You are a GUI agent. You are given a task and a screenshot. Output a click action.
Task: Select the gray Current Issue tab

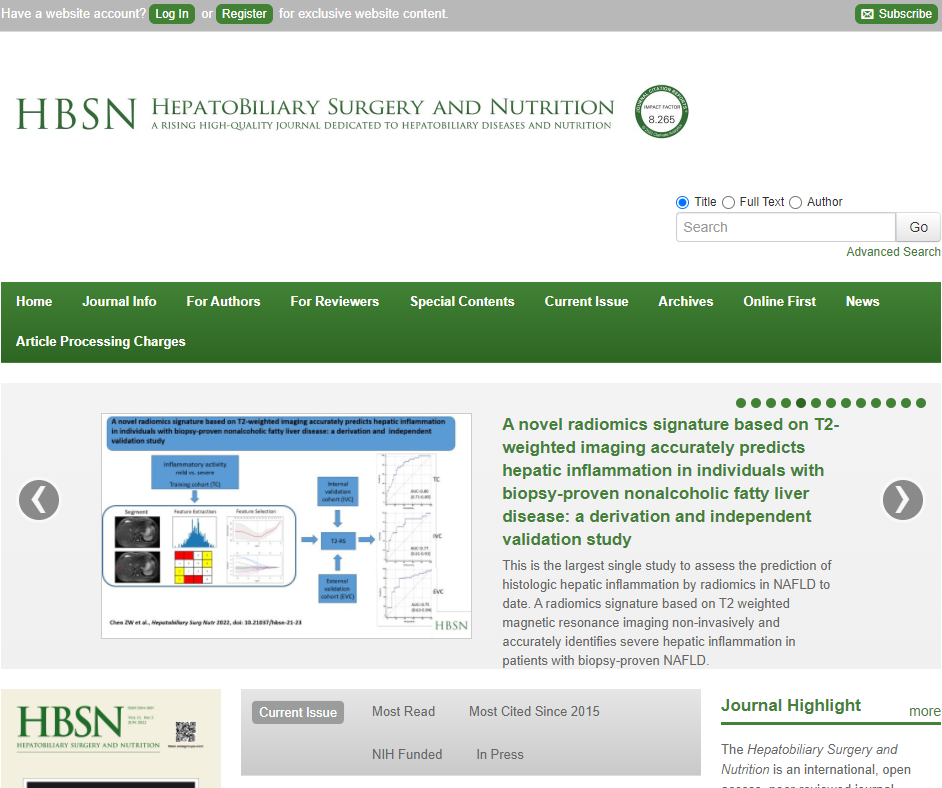click(x=298, y=712)
